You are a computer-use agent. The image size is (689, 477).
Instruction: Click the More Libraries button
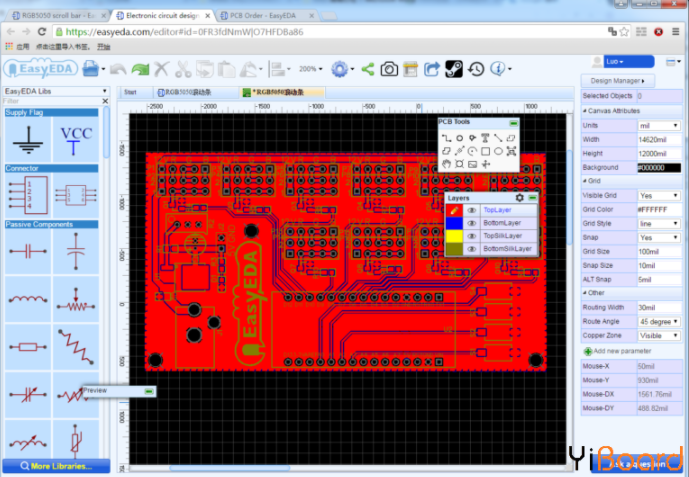[x=56, y=466]
